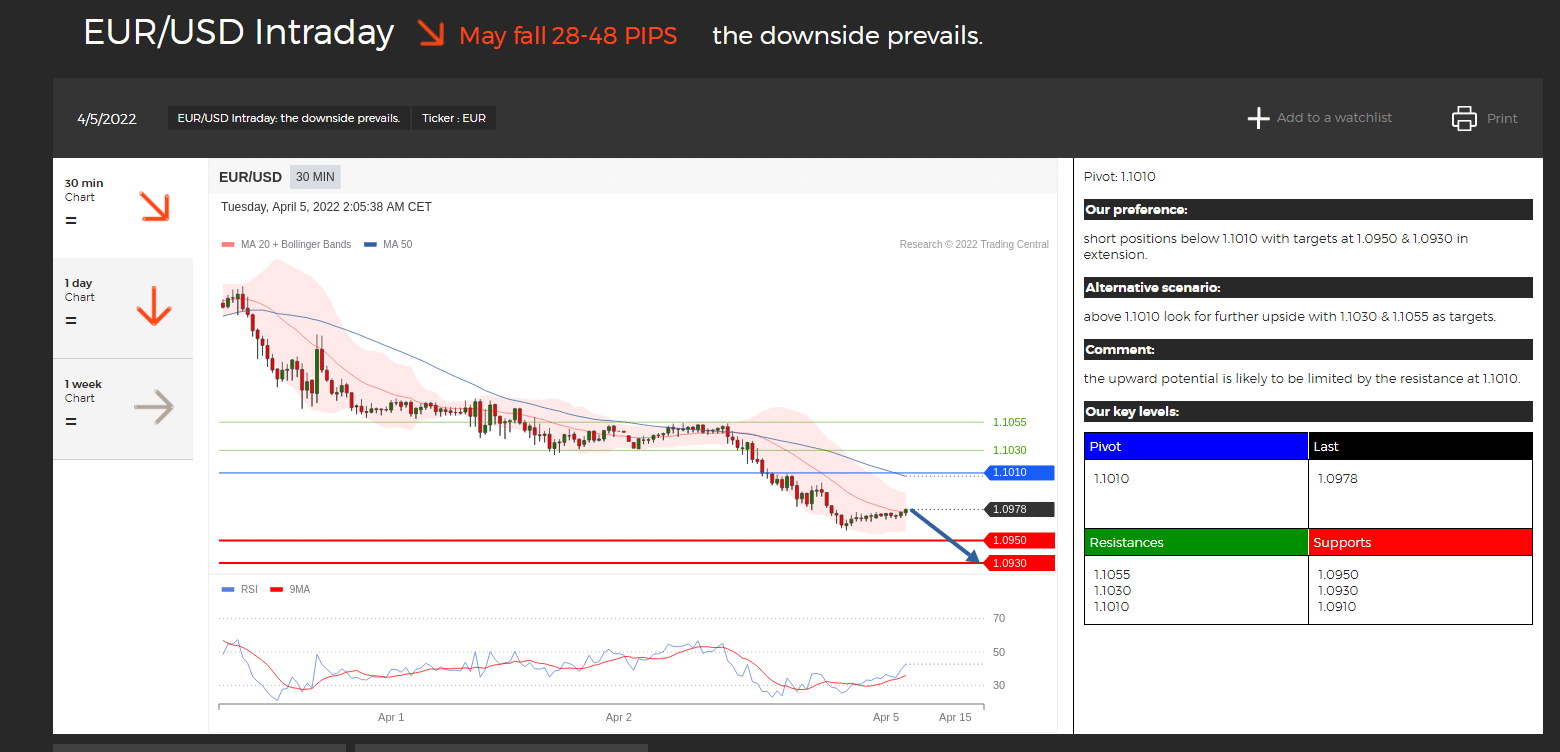
Task: Click the orange arrow icon beside the EUR/USD Intraday title
Action: click(431, 35)
